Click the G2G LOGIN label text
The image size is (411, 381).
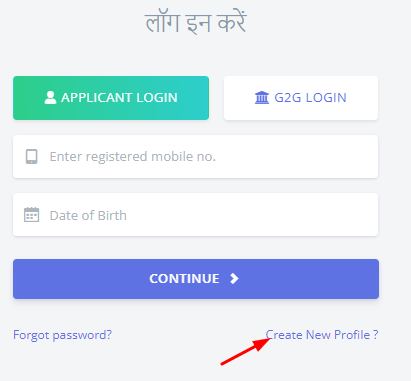pyautogui.click(x=310, y=98)
